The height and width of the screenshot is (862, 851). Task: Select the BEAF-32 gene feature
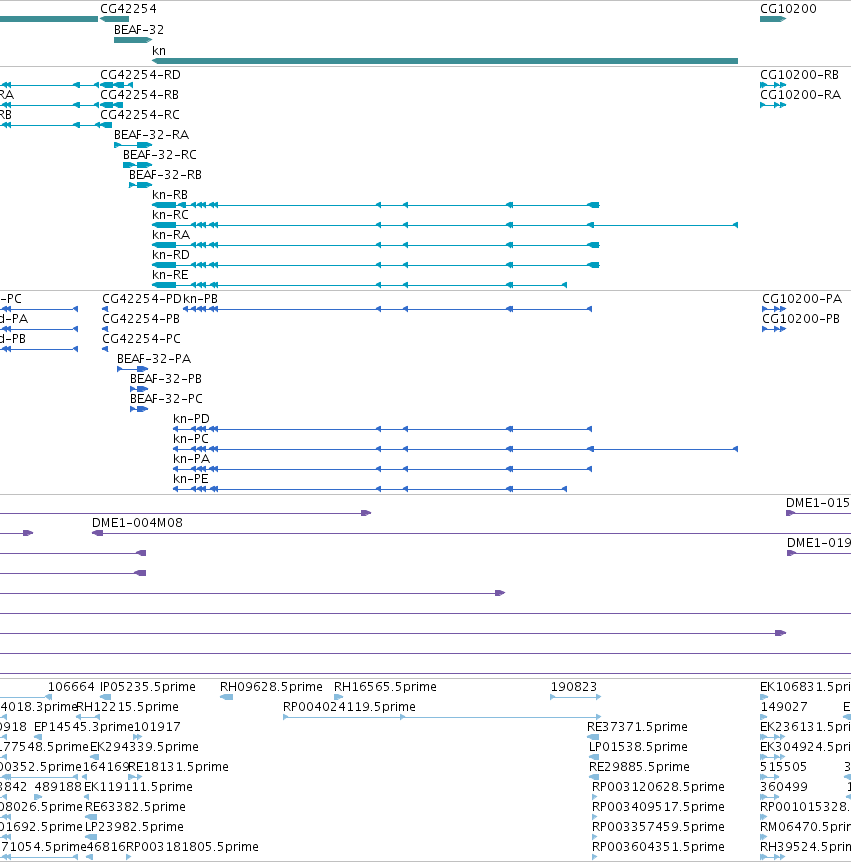132,40
